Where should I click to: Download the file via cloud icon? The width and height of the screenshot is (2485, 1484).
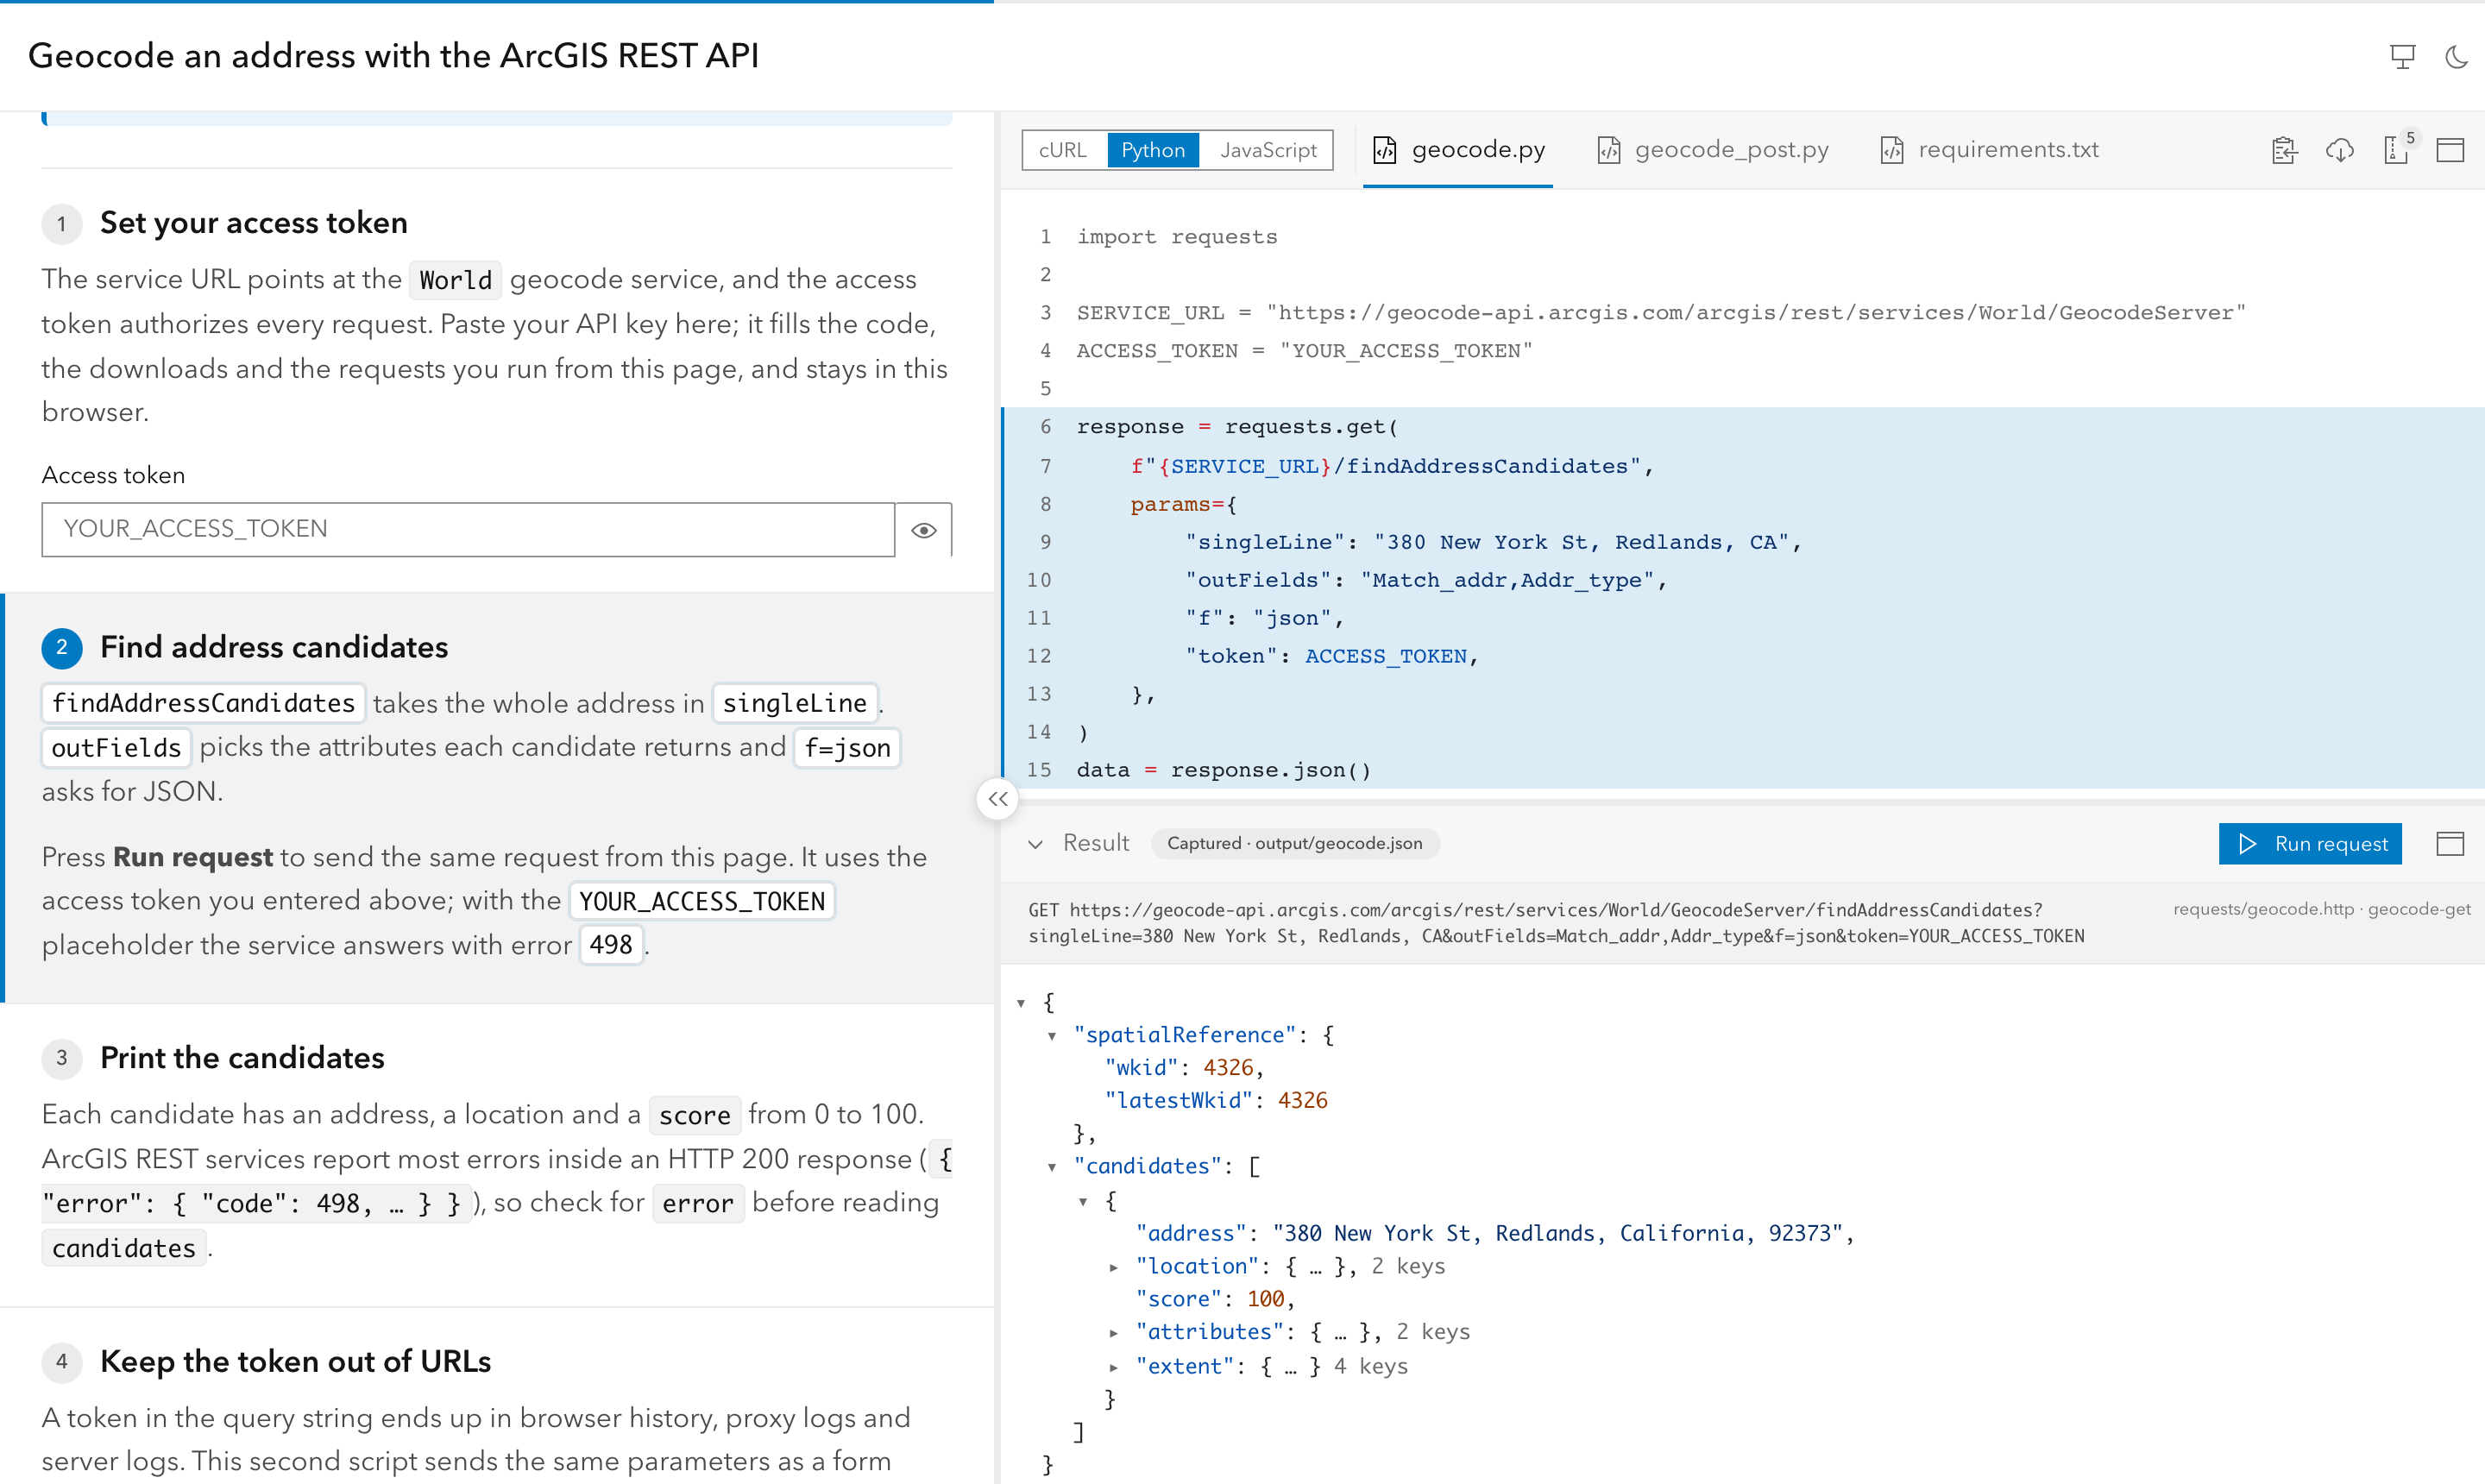pos(2340,150)
